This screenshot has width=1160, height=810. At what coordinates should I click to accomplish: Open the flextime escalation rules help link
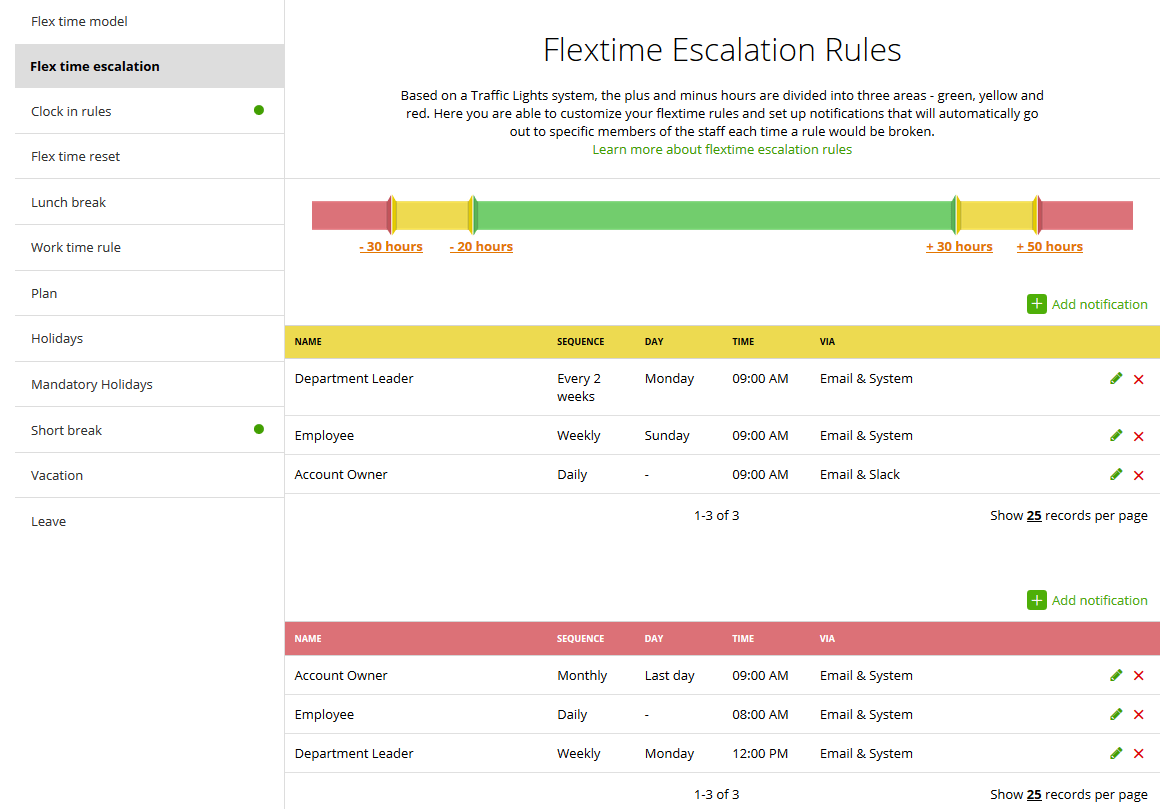[x=722, y=149]
